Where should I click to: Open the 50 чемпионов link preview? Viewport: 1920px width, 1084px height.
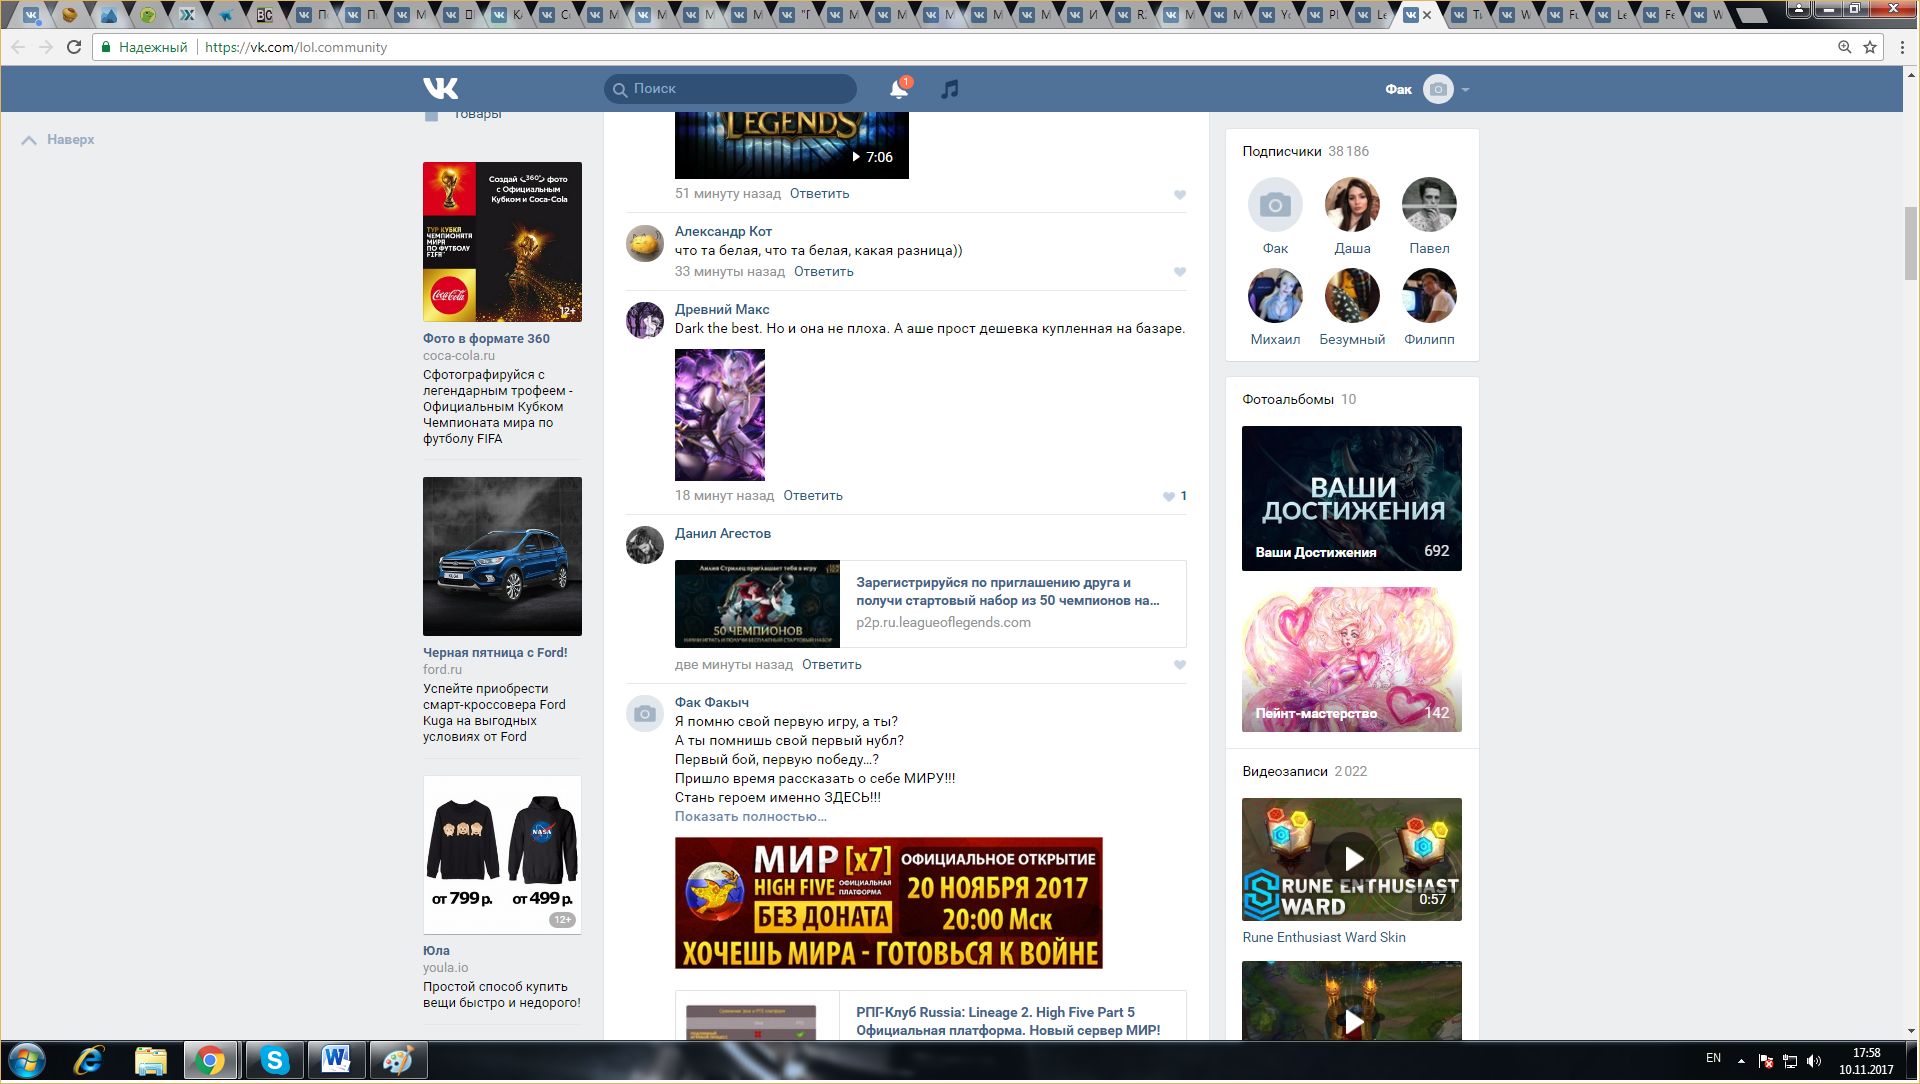tap(931, 604)
